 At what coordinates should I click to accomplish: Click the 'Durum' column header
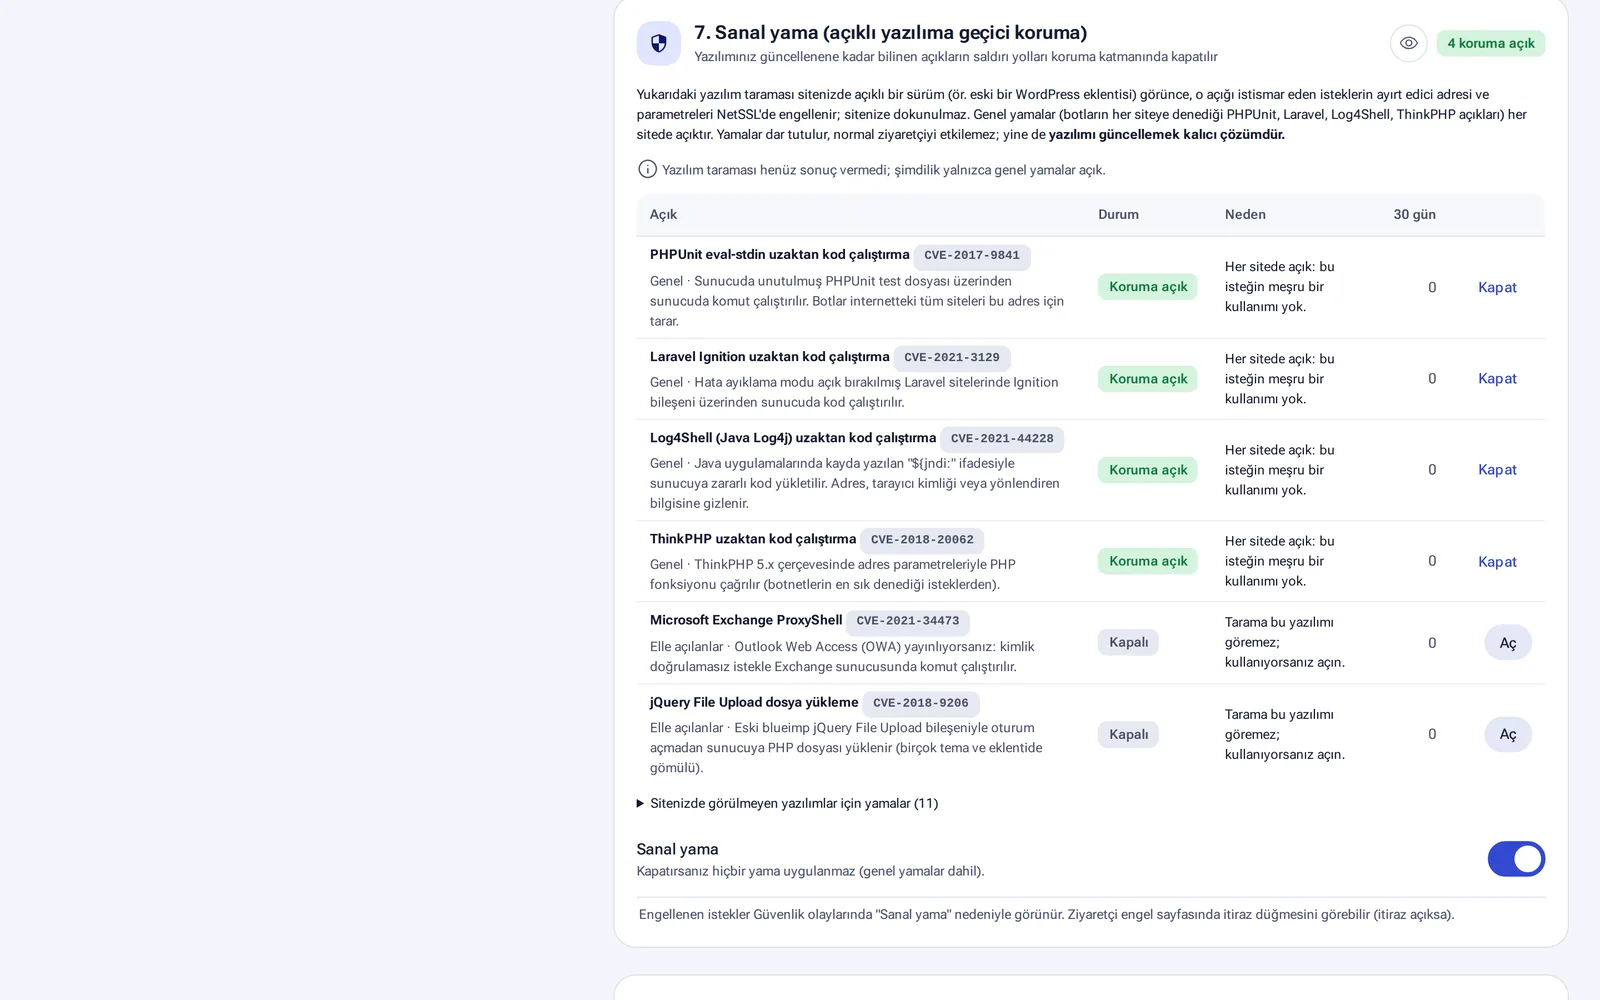pyautogui.click(x=1118, y=214)
